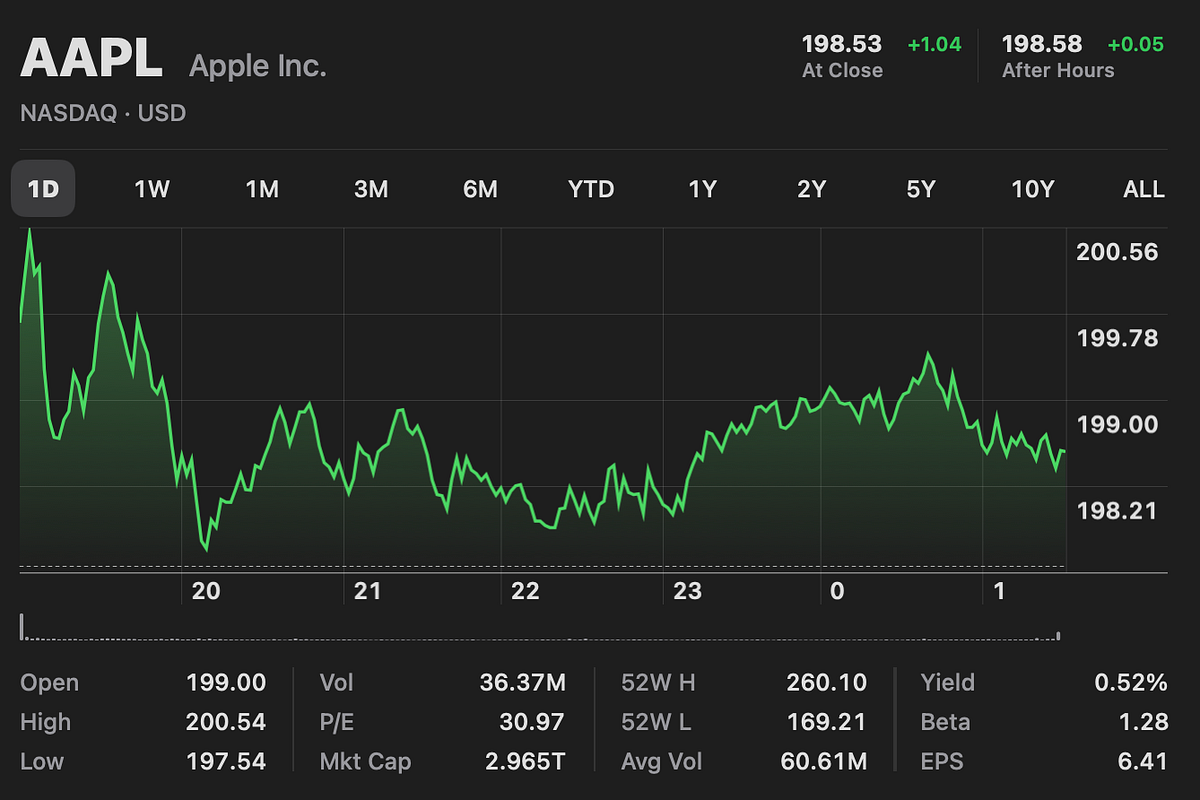1200x800 pixels.
Task: Select the 3M time range
Action: click(x=372, y=188)
